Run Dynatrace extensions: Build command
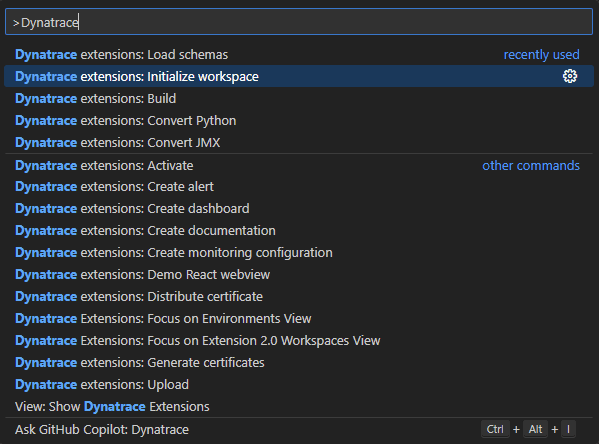 click(x=299, y=99)
